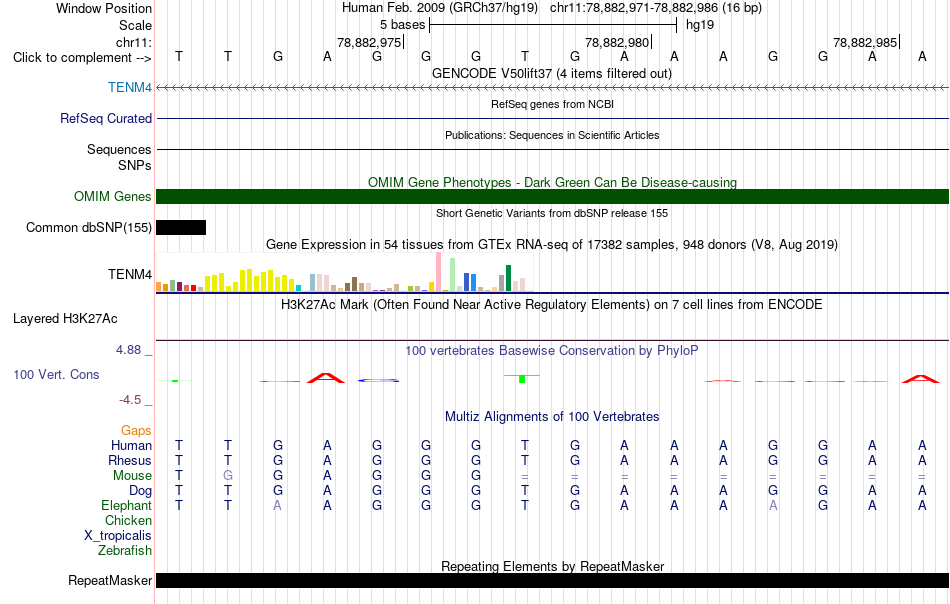Click the light green GTEx expression bar
This screenshot has width=950, height=604.
tap(453, 274)
